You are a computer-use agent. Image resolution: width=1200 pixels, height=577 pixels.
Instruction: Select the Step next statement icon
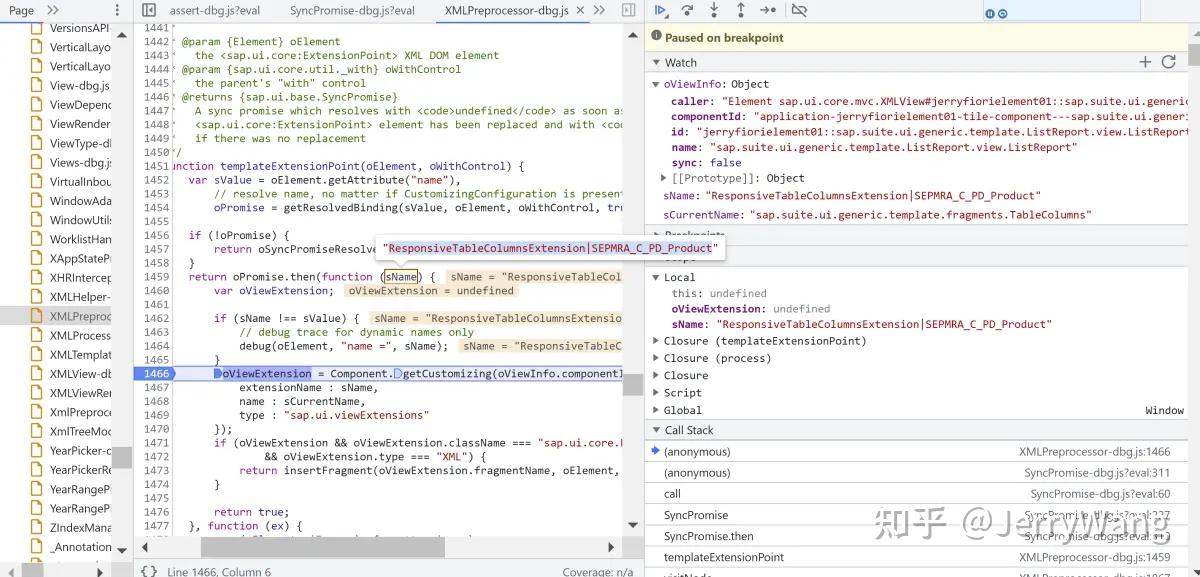[x=768, y=10]
